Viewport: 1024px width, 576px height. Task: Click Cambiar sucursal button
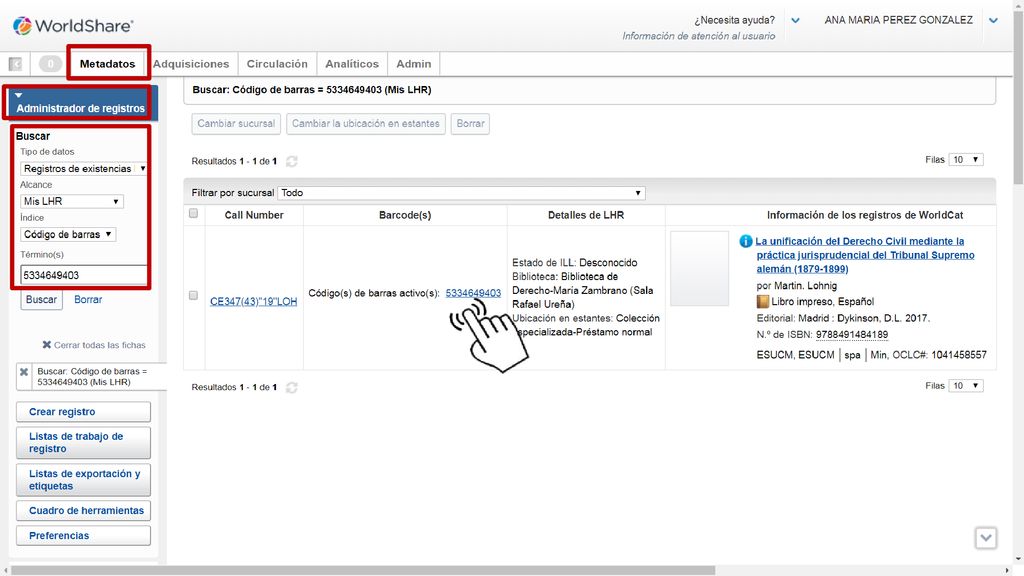click(x=236, y=123)
